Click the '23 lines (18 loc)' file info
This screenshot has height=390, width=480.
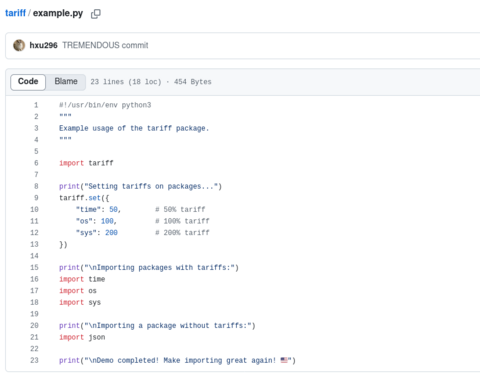pyautogui.click(x=126, y=82)
